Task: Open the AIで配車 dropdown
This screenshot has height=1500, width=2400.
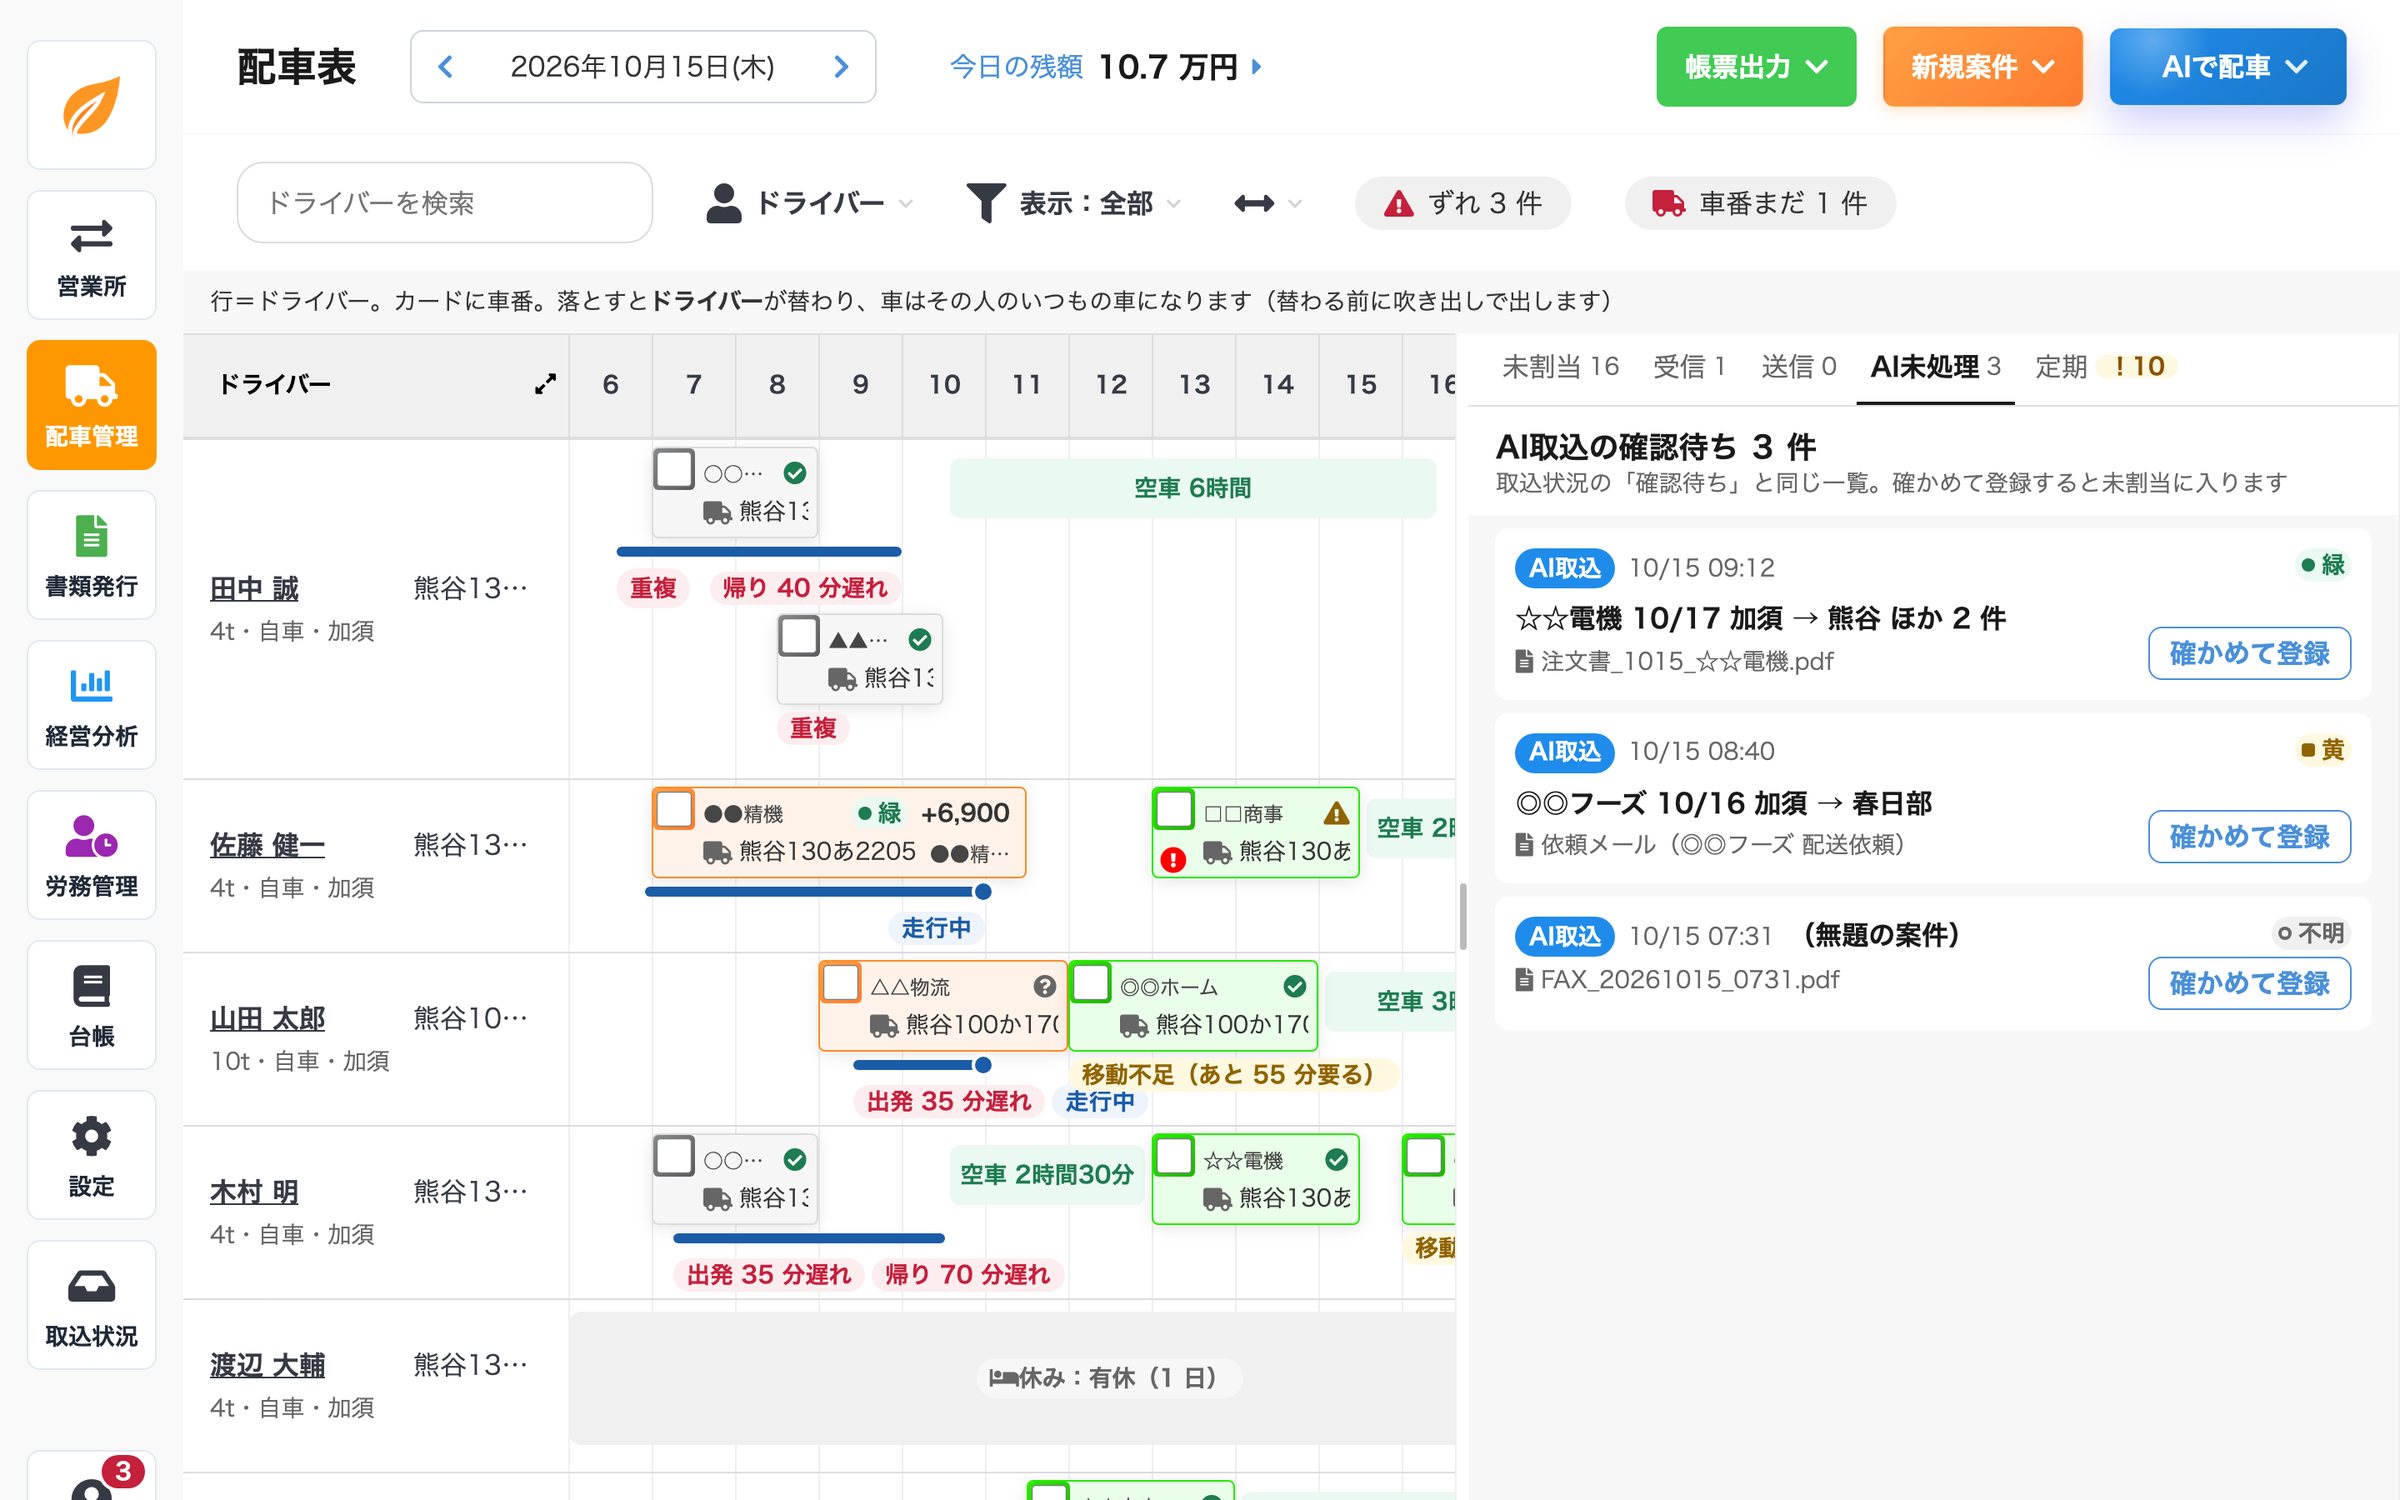Action: (x=2228, y=67)
